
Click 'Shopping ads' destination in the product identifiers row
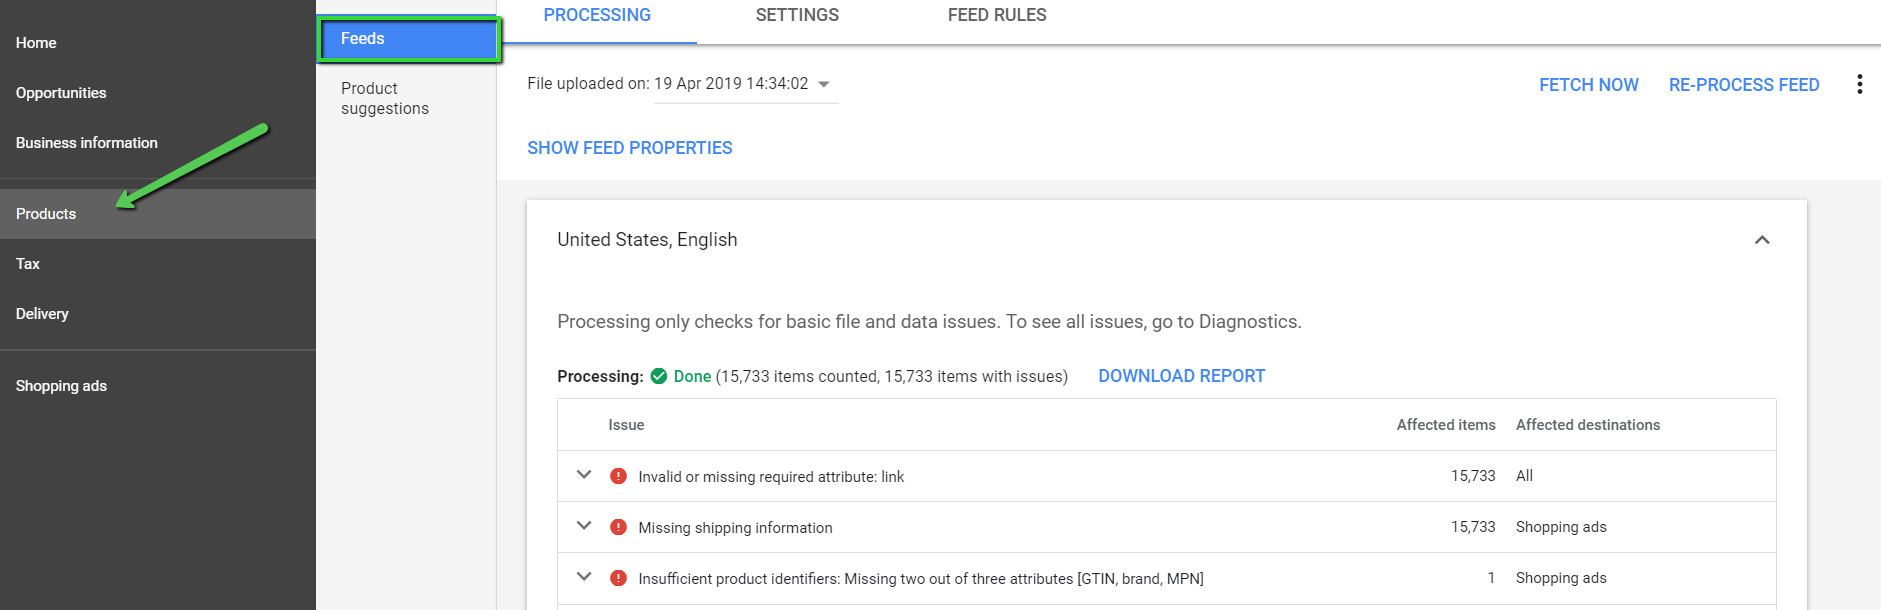point(1561,578)
